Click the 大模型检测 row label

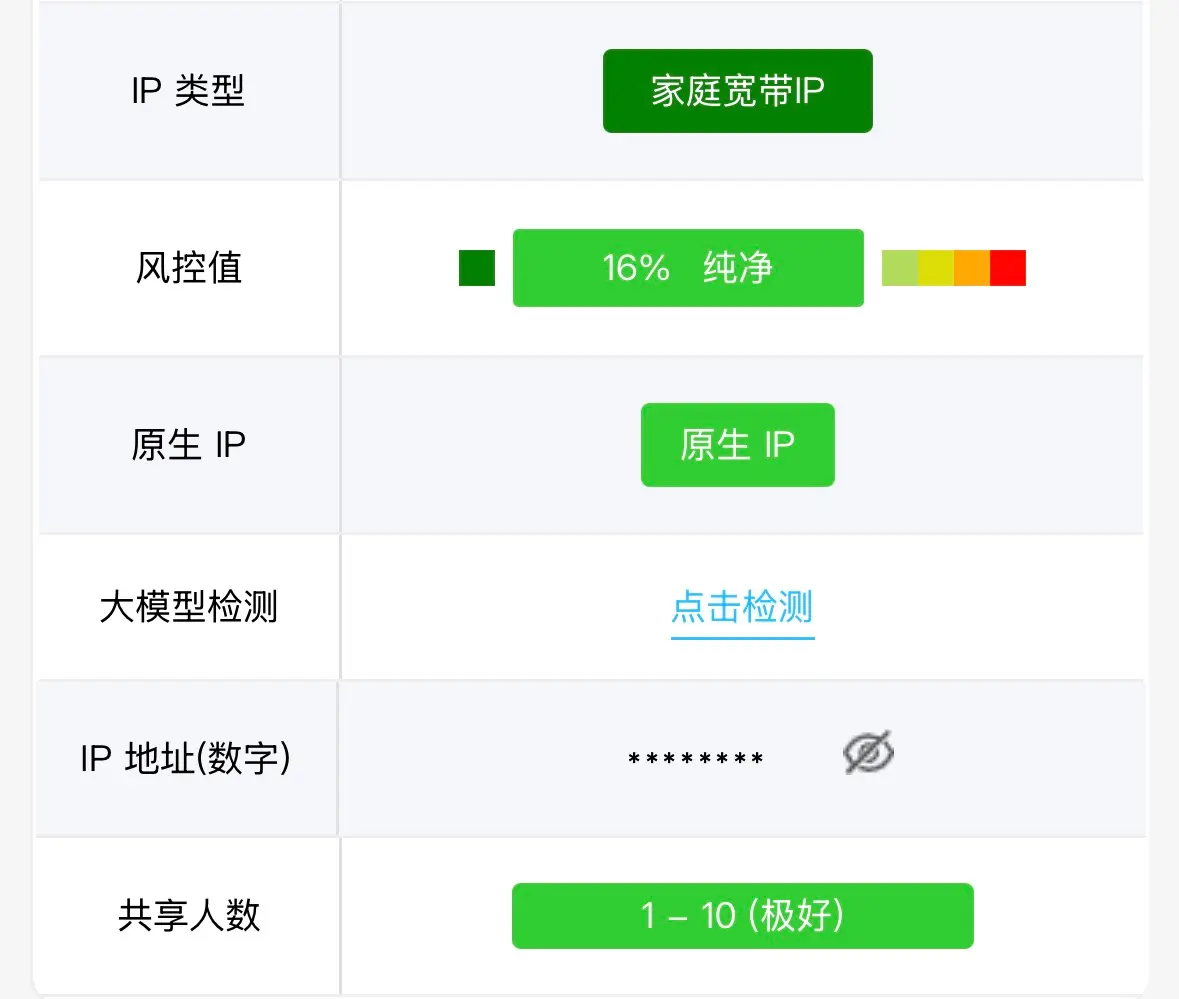(188, 608)
